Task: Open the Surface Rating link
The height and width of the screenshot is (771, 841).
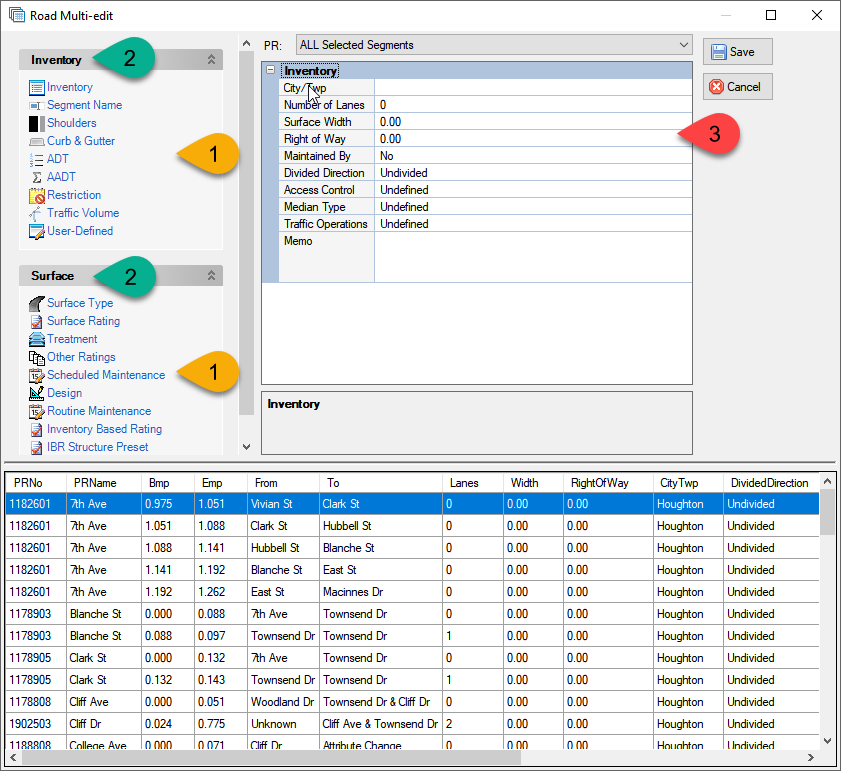Action: click(x=83, y=321)
